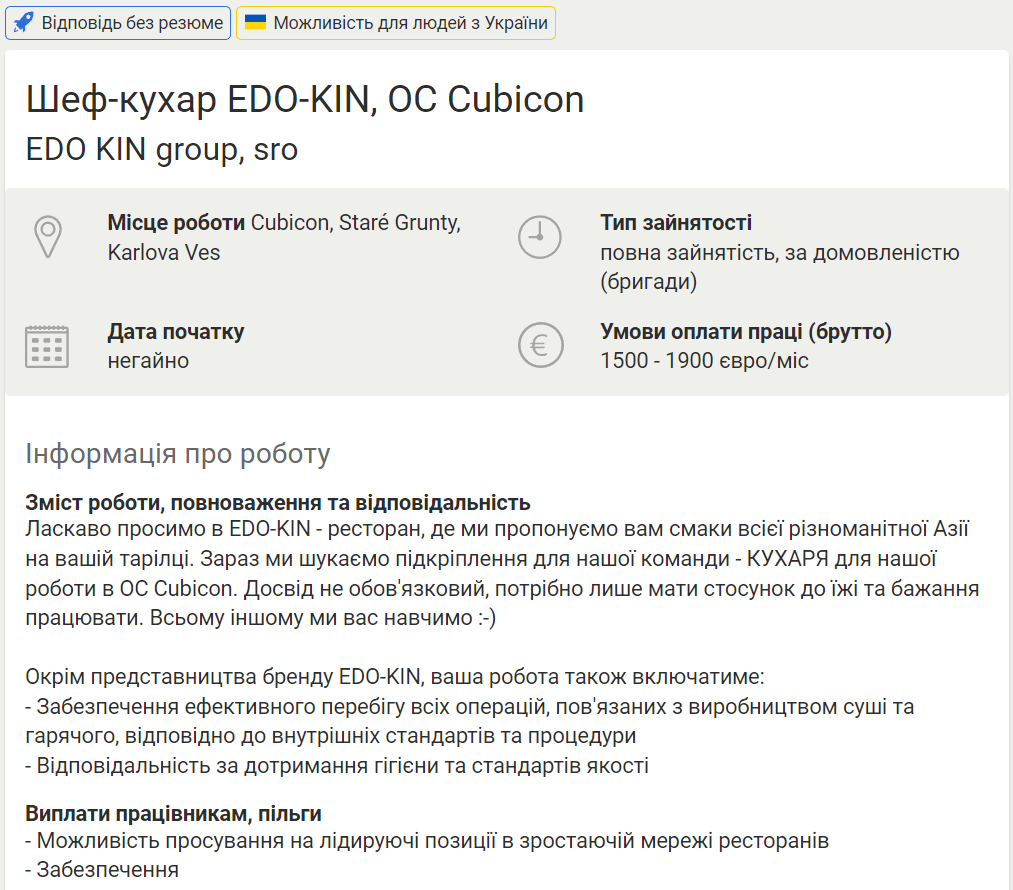Click the salary text "1500 - 1900 євро/міс"

tap(704, 361)
